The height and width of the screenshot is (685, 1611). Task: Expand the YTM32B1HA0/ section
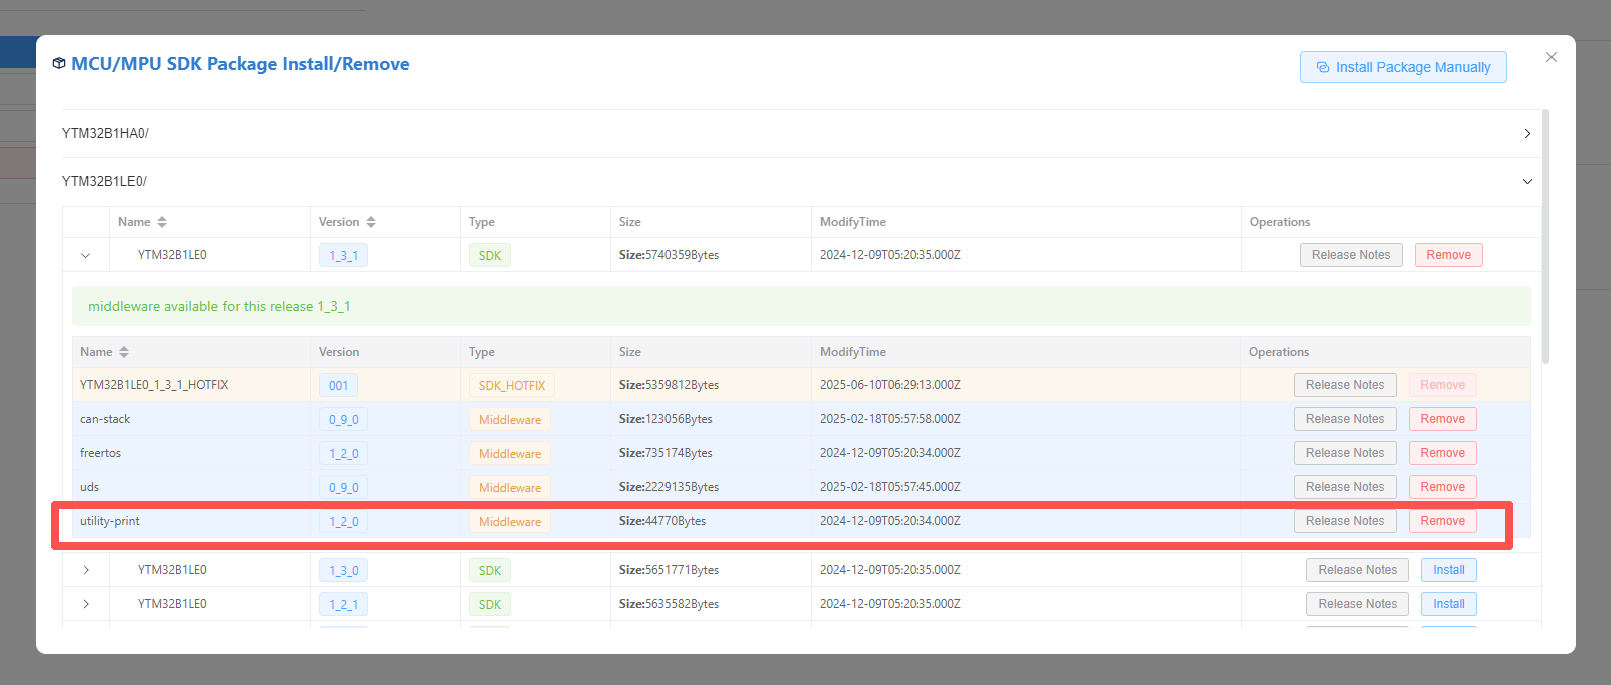pos(1526,134)
